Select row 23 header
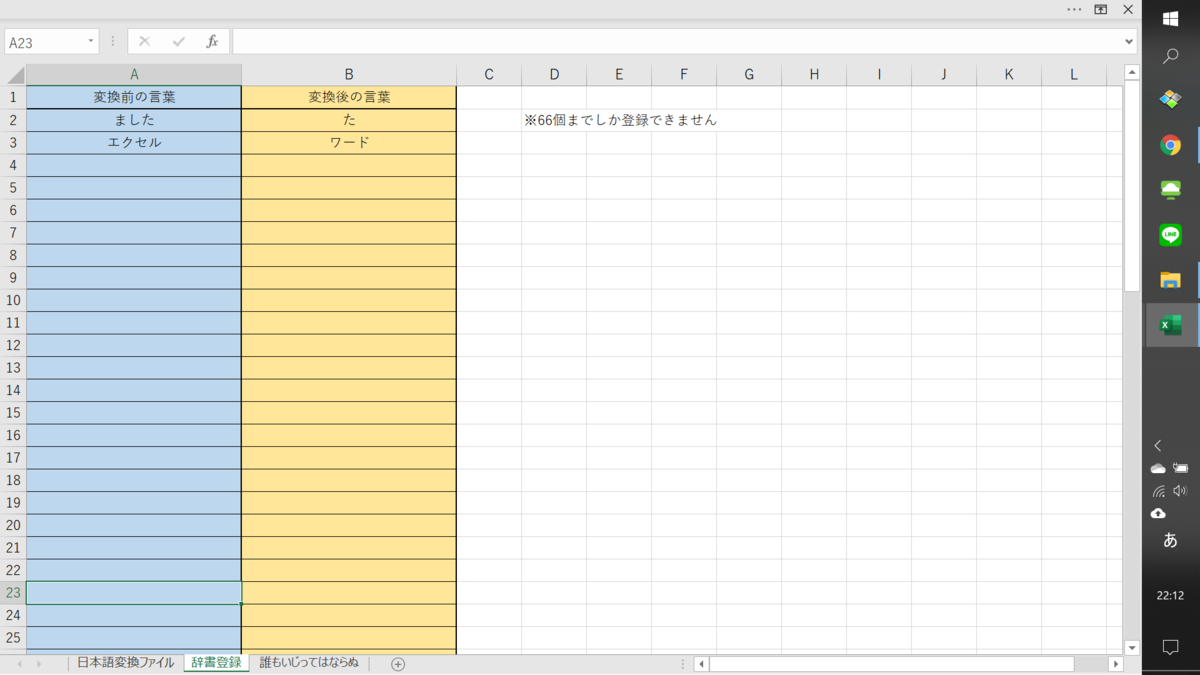 pos(14,593)
